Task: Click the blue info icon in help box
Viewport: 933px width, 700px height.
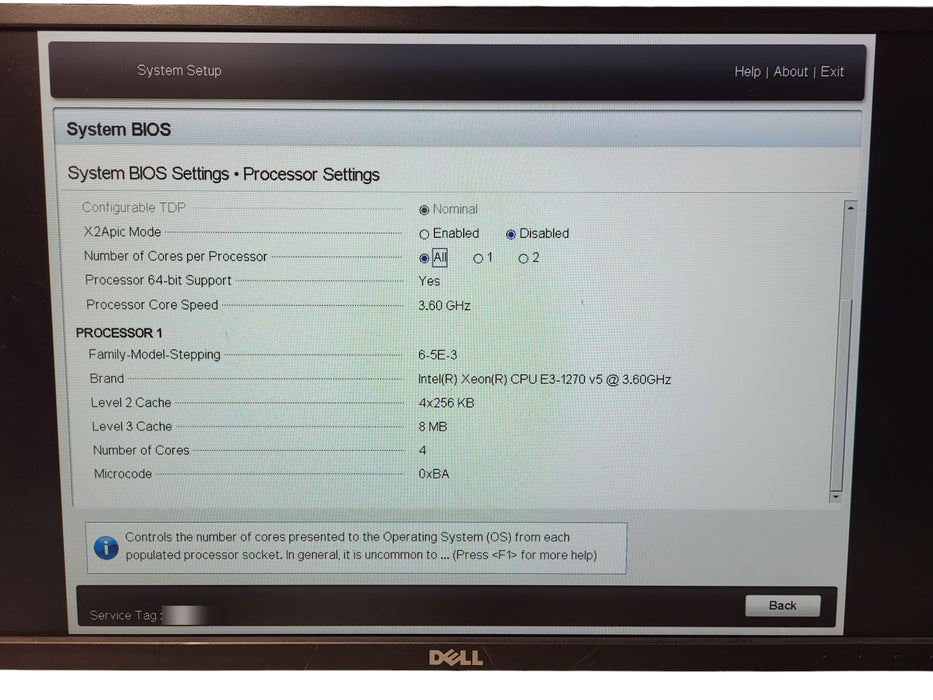Action: pos(106,547)
